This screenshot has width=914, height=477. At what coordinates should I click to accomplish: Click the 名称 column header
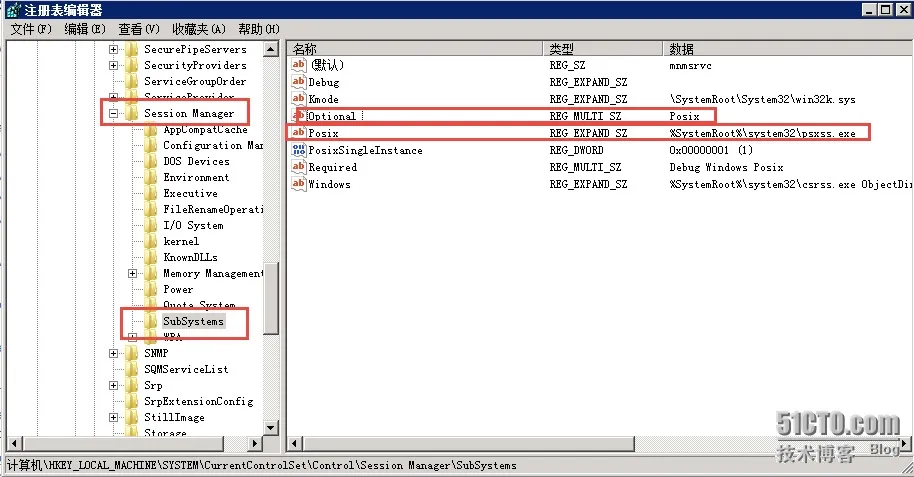[414, 49]
